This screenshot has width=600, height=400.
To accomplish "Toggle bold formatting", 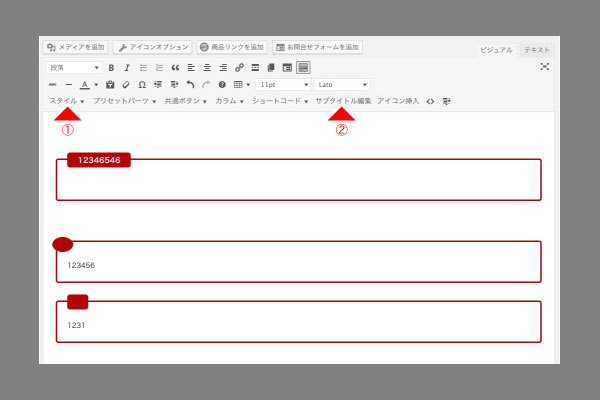I will (111, 68).
